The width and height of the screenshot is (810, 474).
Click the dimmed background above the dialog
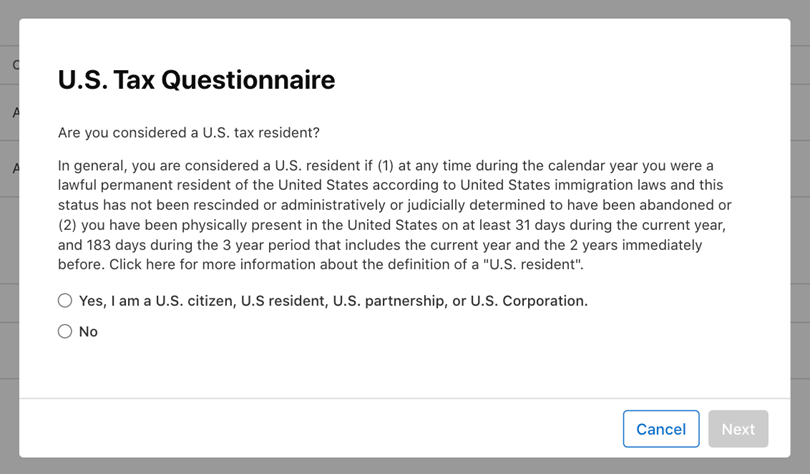[405, 9]
